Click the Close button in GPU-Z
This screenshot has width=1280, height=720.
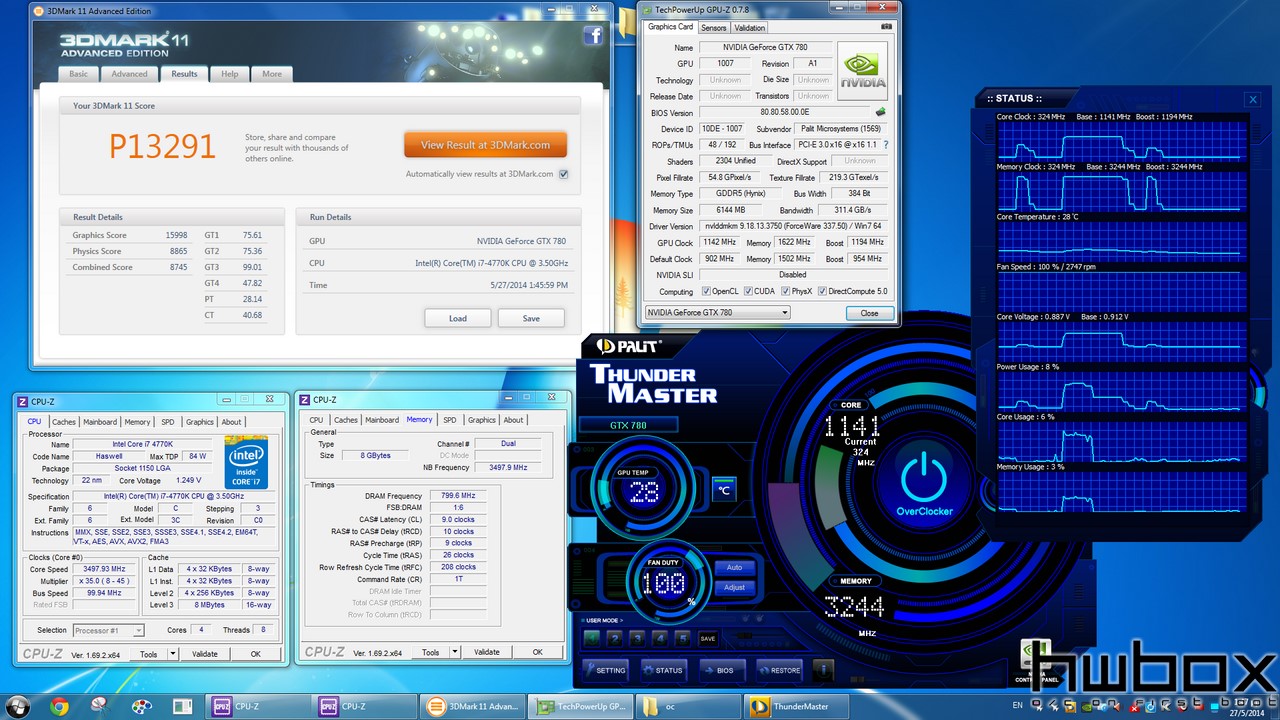pos(869,313)
